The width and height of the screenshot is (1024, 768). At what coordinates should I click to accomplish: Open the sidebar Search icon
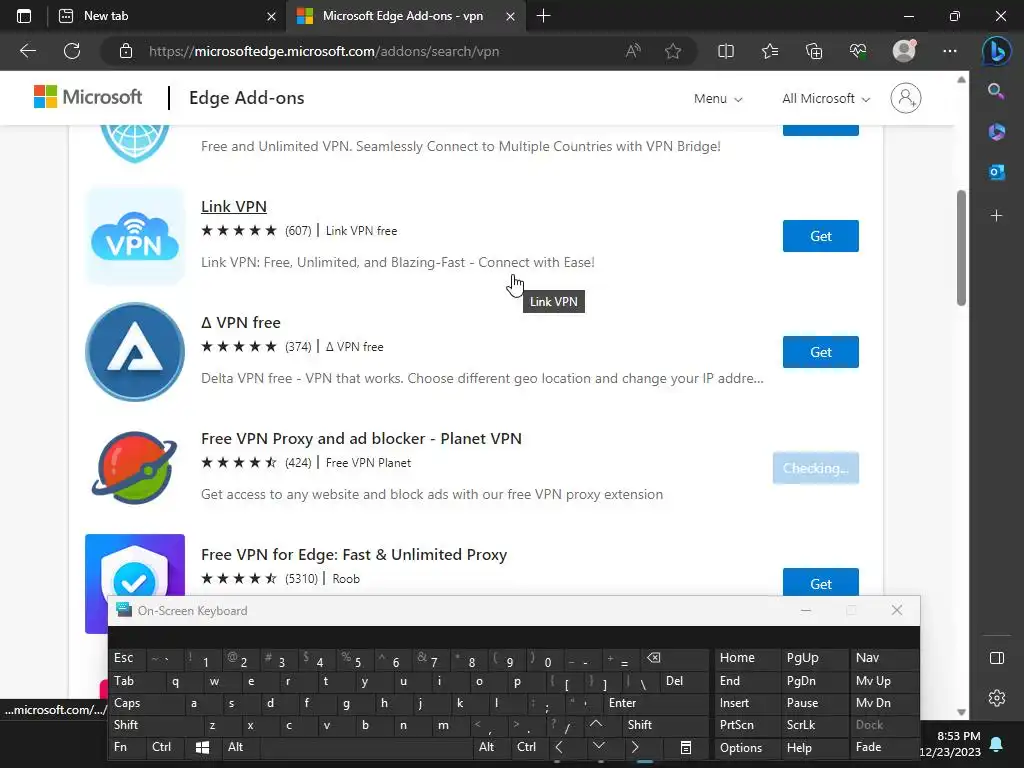[x=996, y=91]
